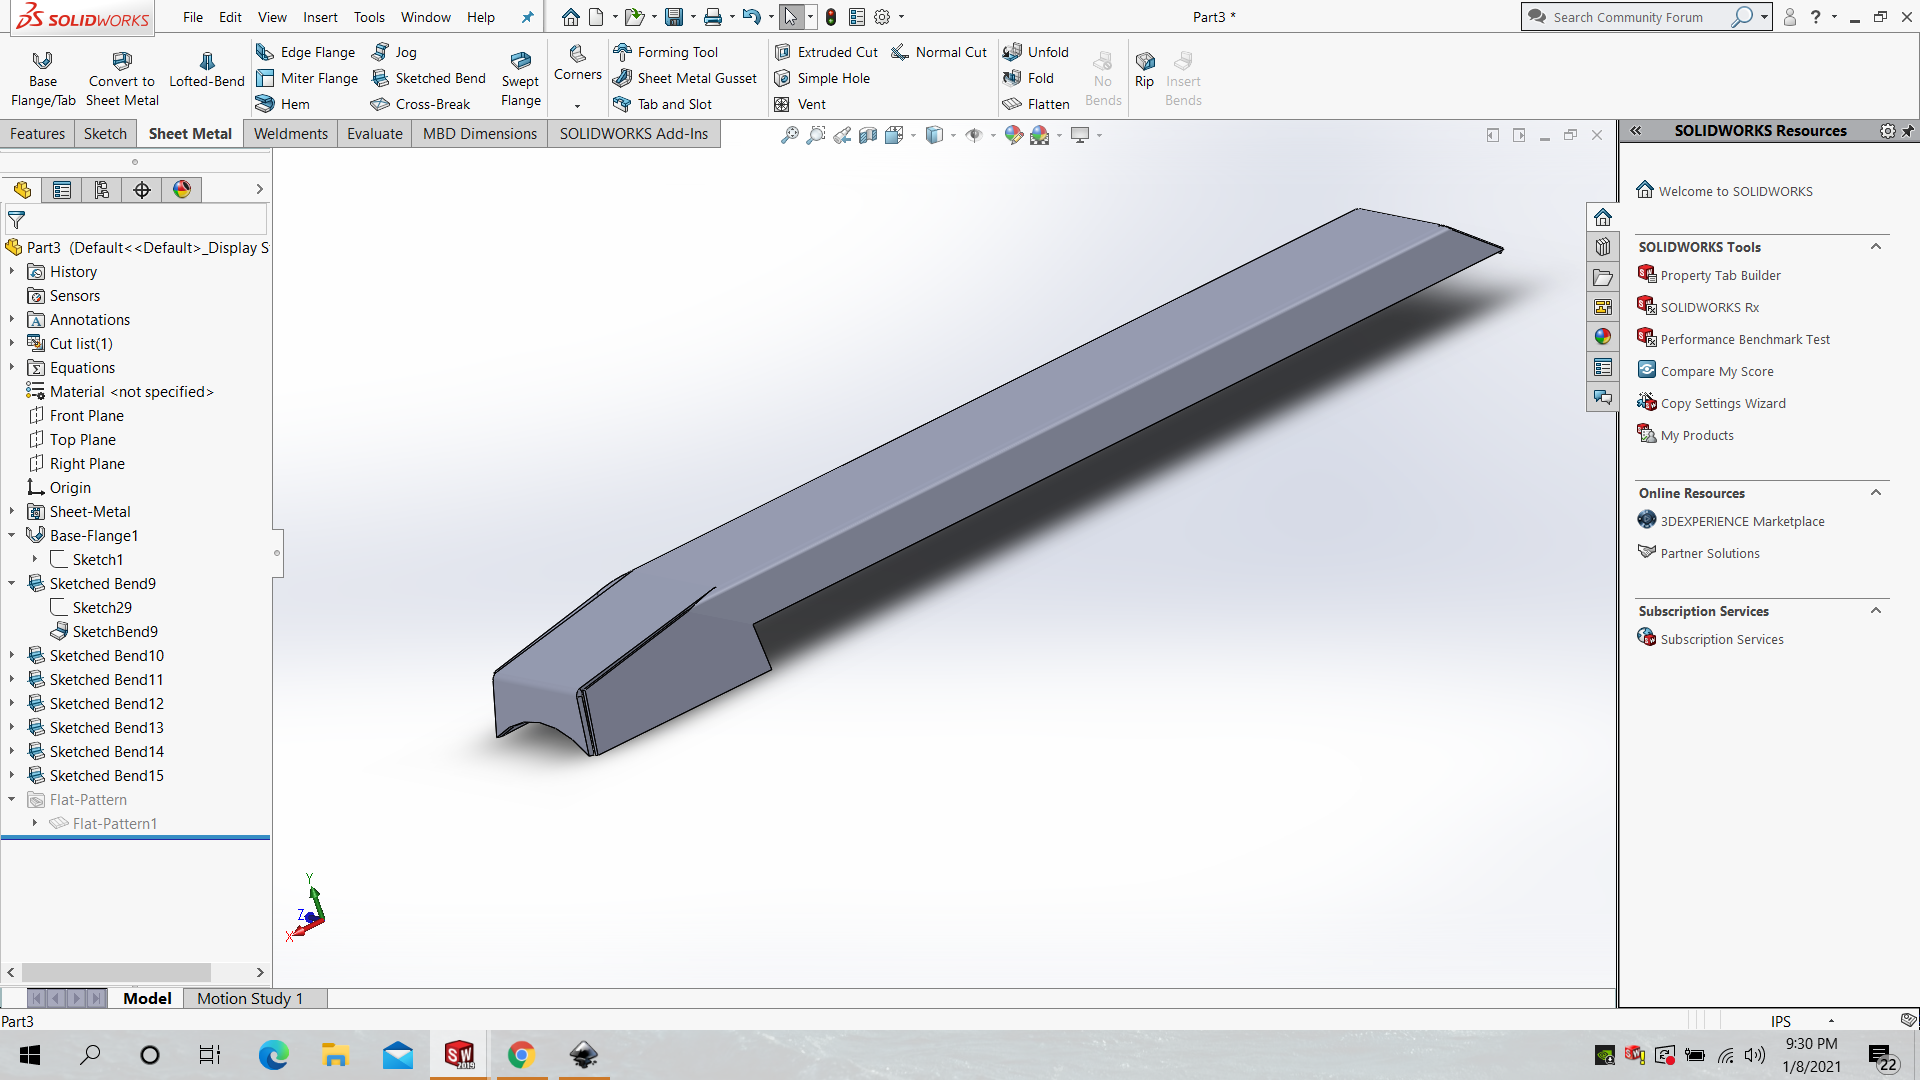Collapse the SOLIDWORKS Tools section

[x=1876, y=247]
